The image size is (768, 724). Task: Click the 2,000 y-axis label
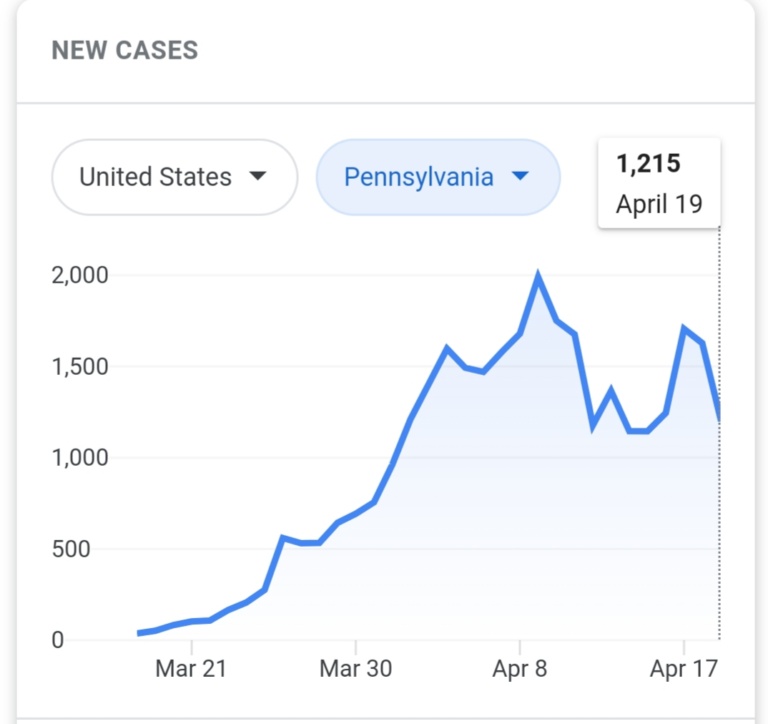[x=79, y=275]
